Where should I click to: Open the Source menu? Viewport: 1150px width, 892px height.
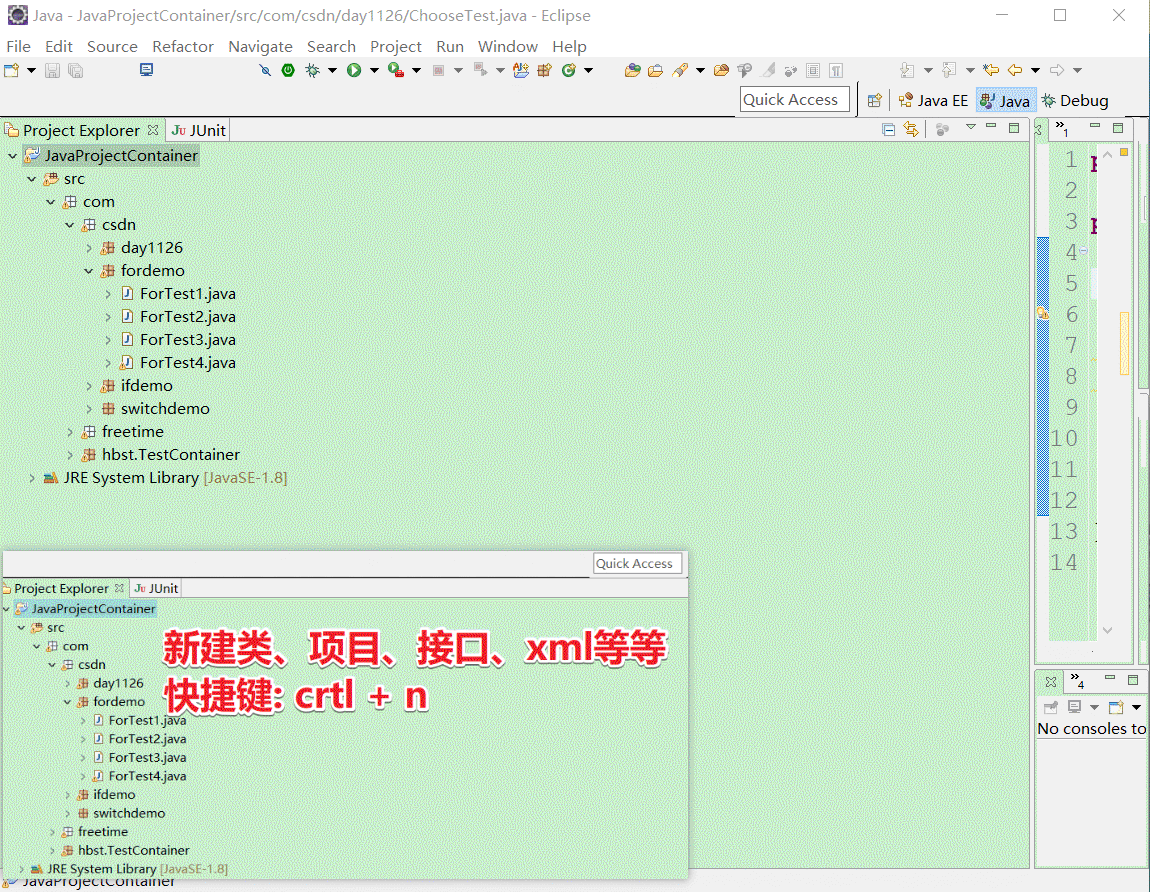coord(112,46)
